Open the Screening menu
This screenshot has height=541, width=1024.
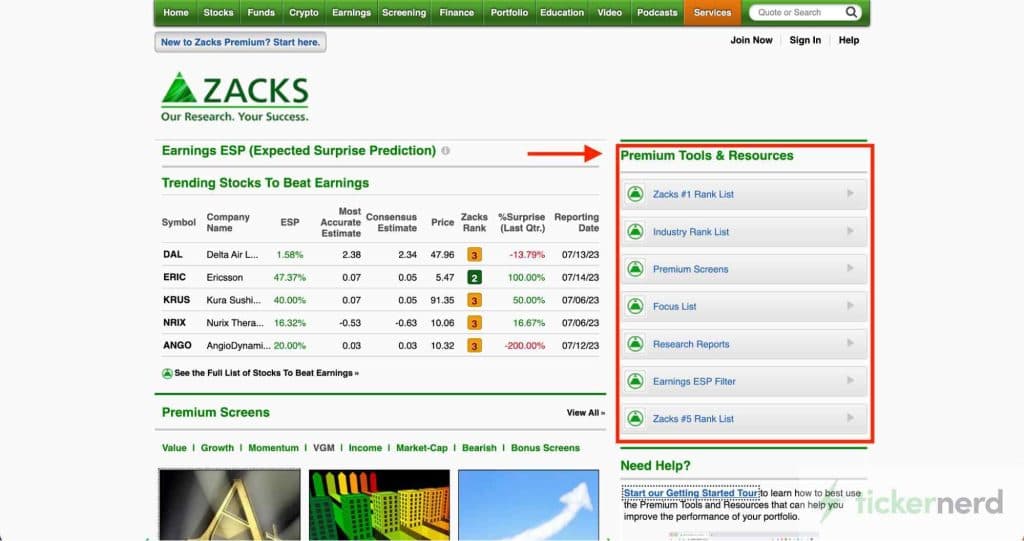(404, 12)
